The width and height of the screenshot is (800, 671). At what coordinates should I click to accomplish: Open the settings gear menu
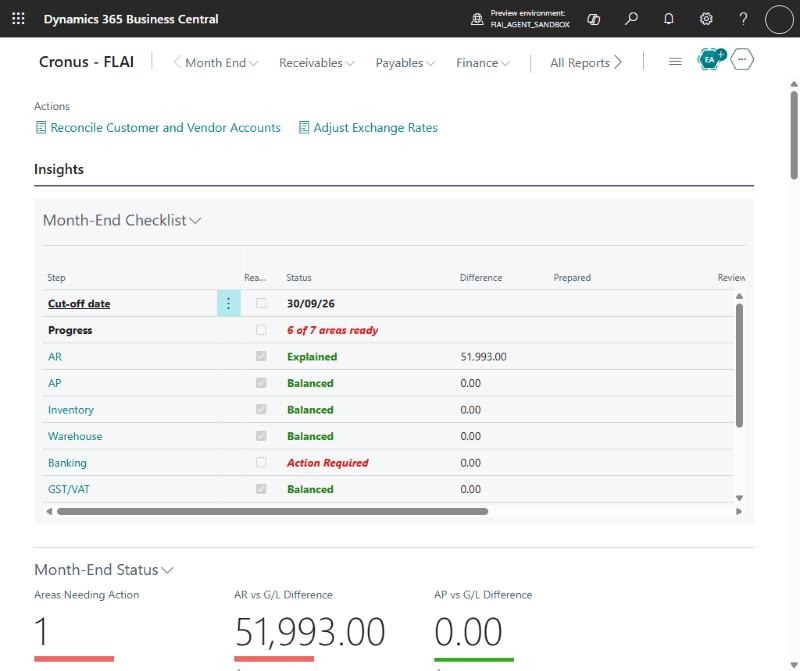(706, 19)
